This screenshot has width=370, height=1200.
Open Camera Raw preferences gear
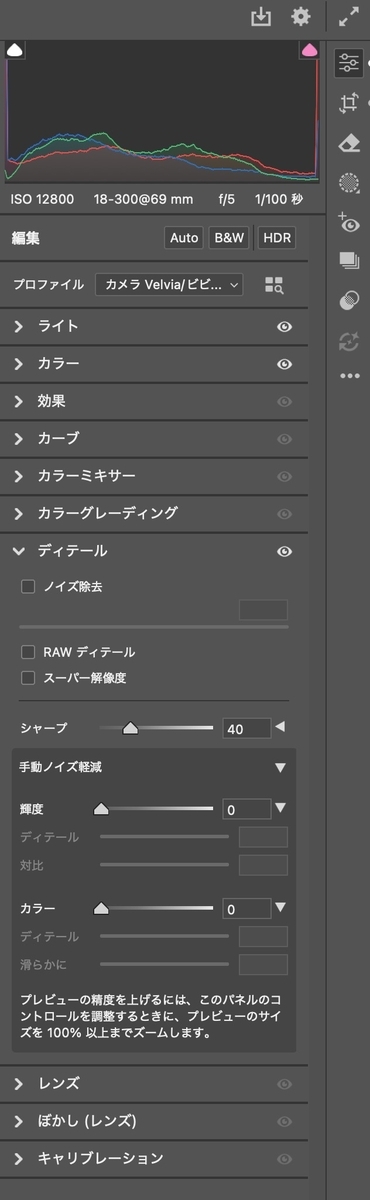pyautogui.click(x=300, y=17)
